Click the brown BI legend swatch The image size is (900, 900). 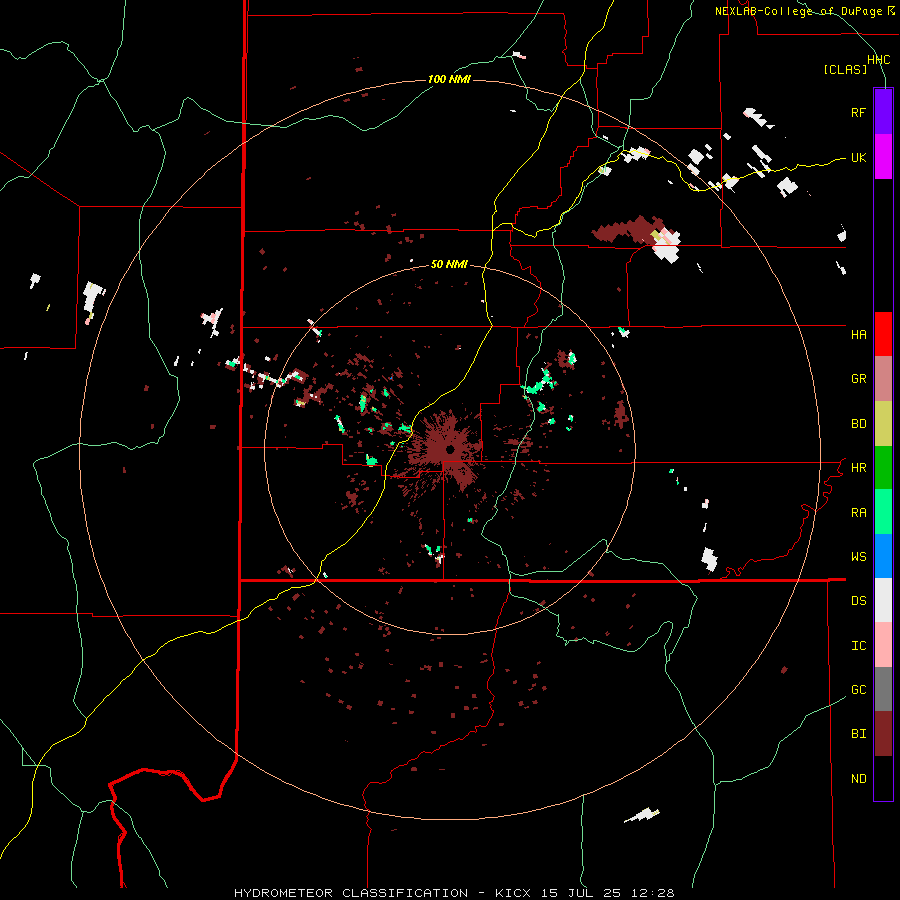click(883, 734)
